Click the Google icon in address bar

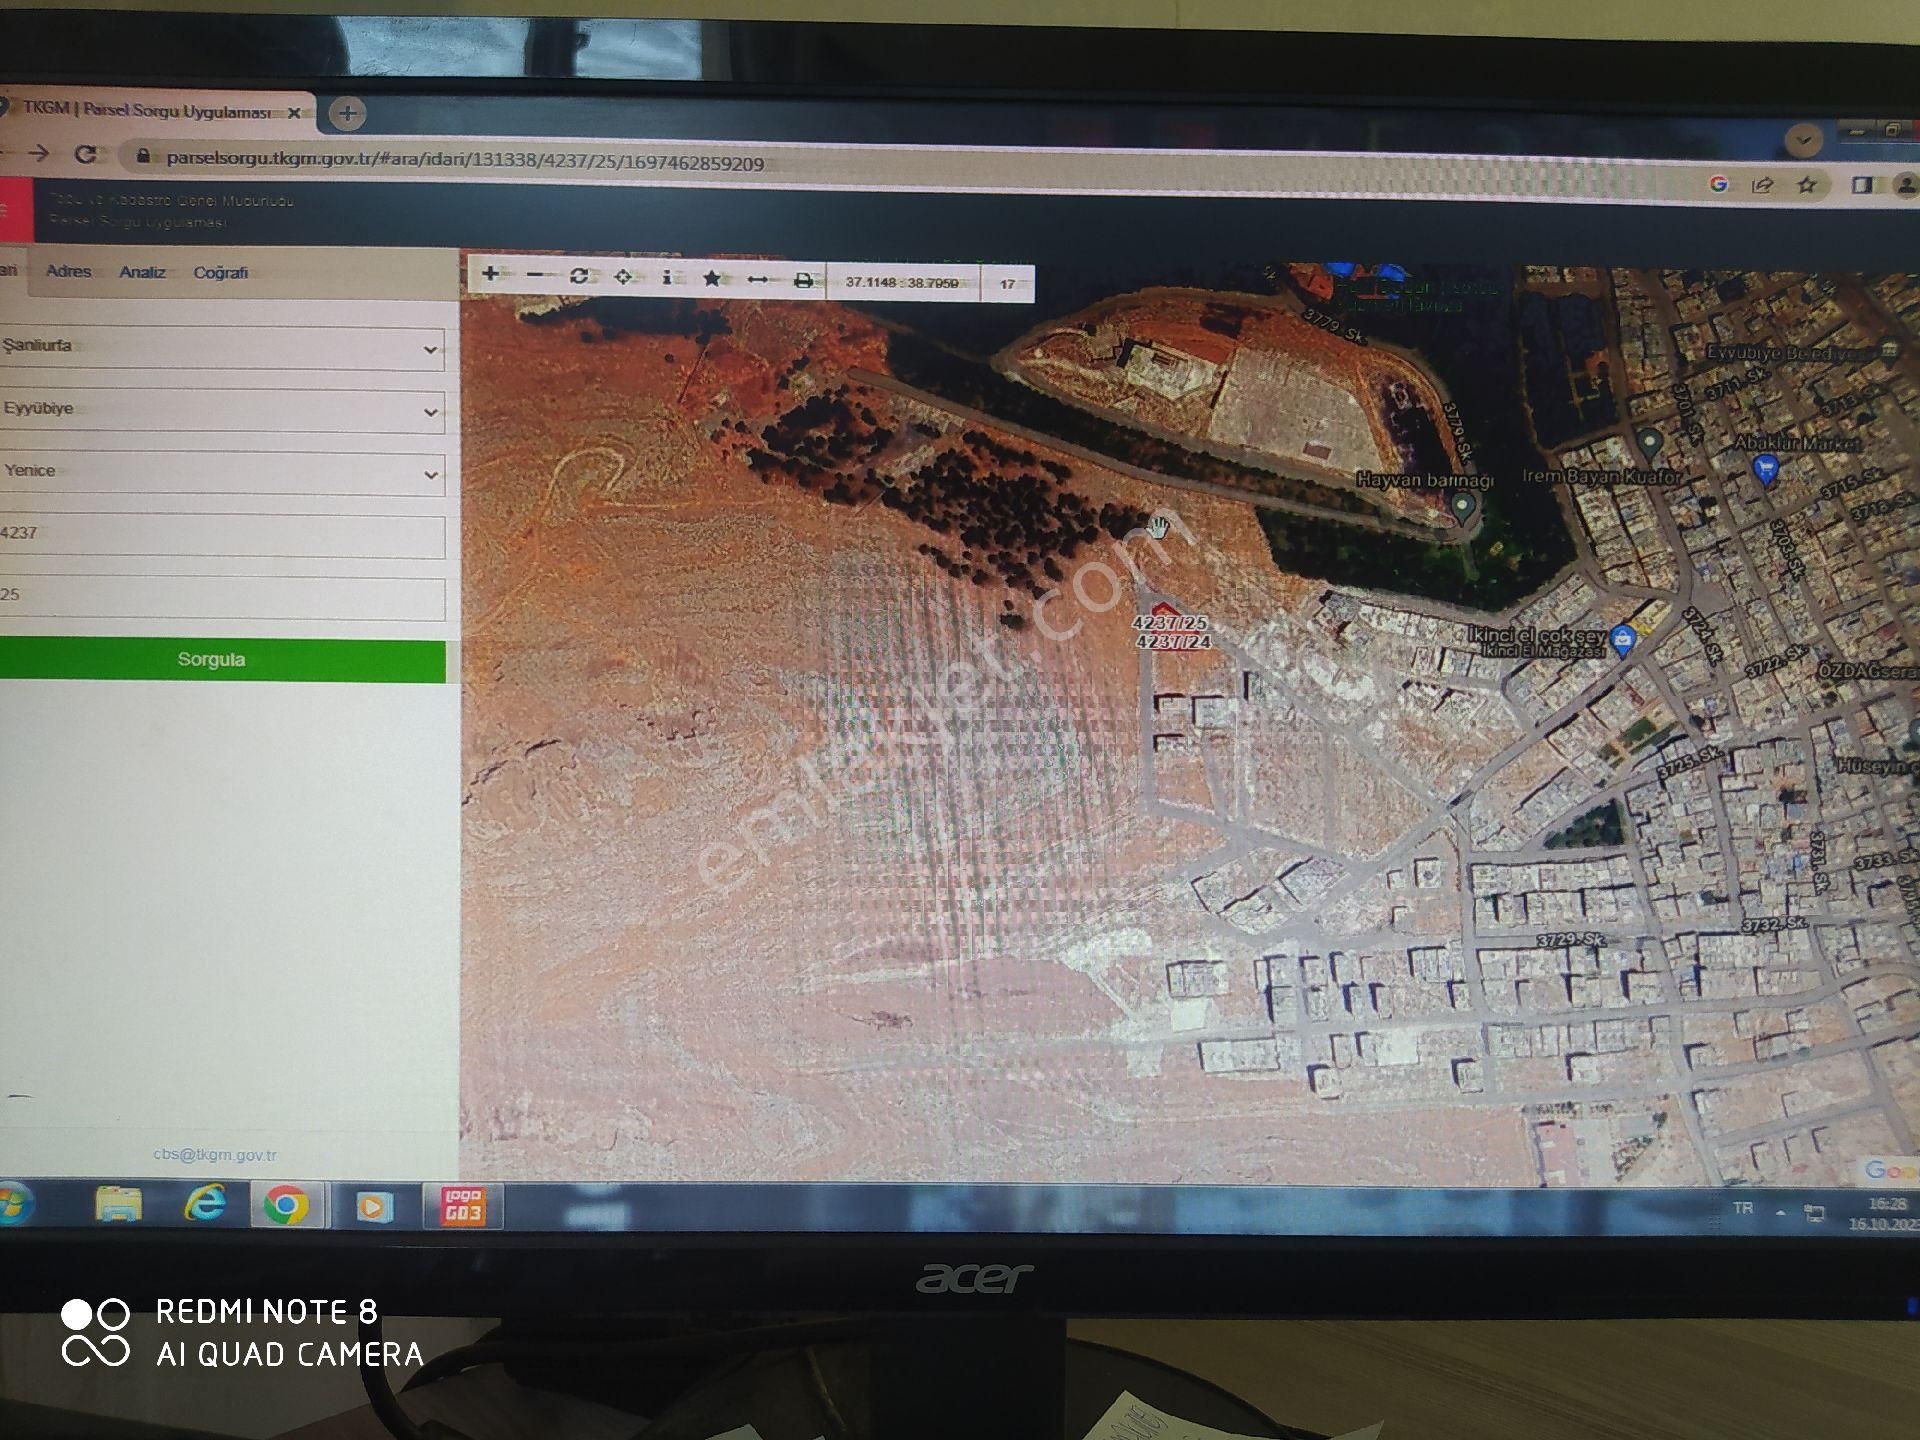point(1718,183)
